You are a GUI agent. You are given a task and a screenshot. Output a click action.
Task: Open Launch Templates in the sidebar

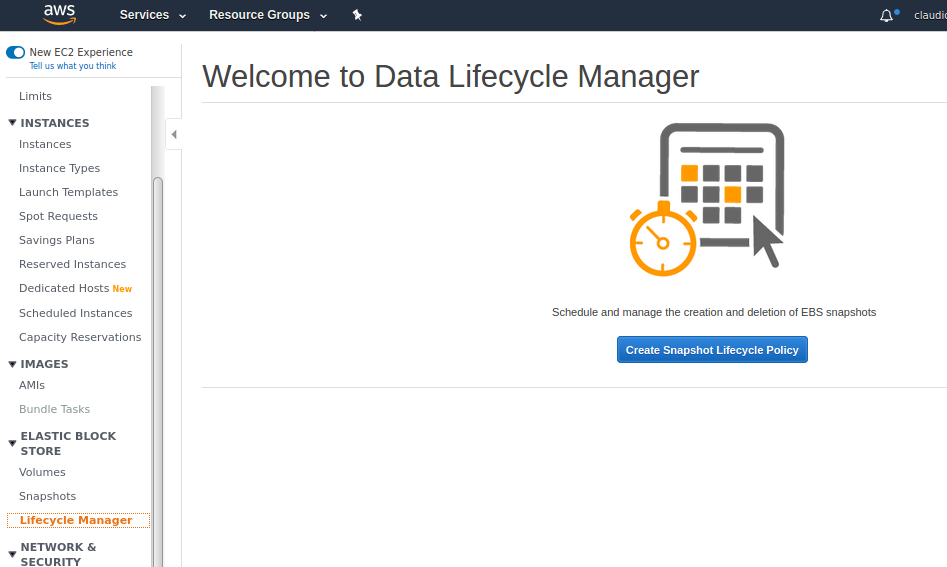click(68, 192)
